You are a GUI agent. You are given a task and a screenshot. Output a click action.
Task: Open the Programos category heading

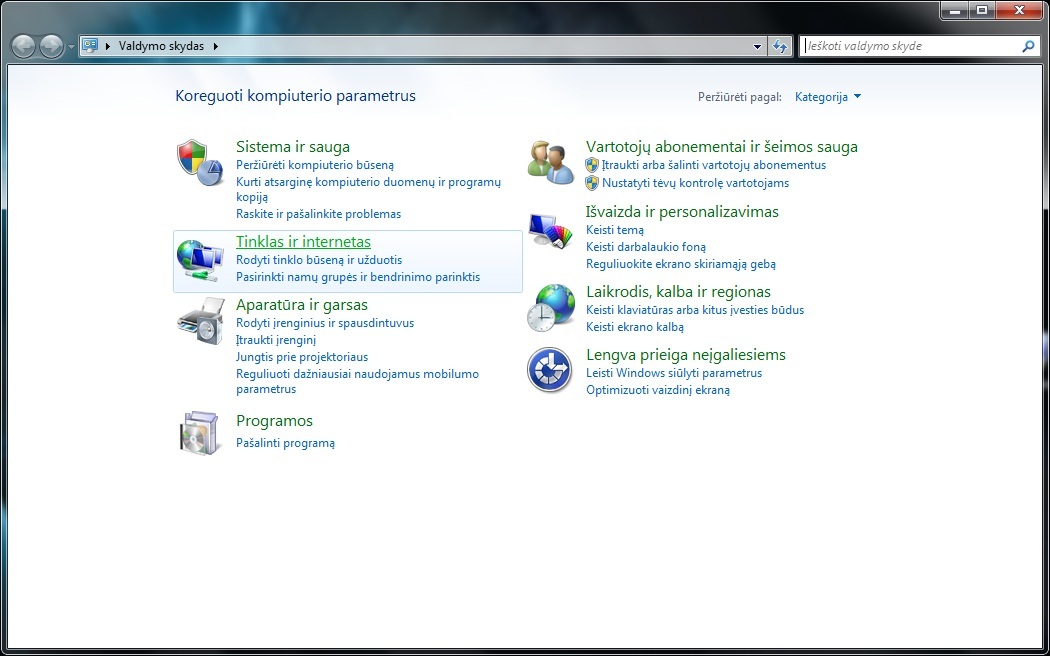point(275,421)
